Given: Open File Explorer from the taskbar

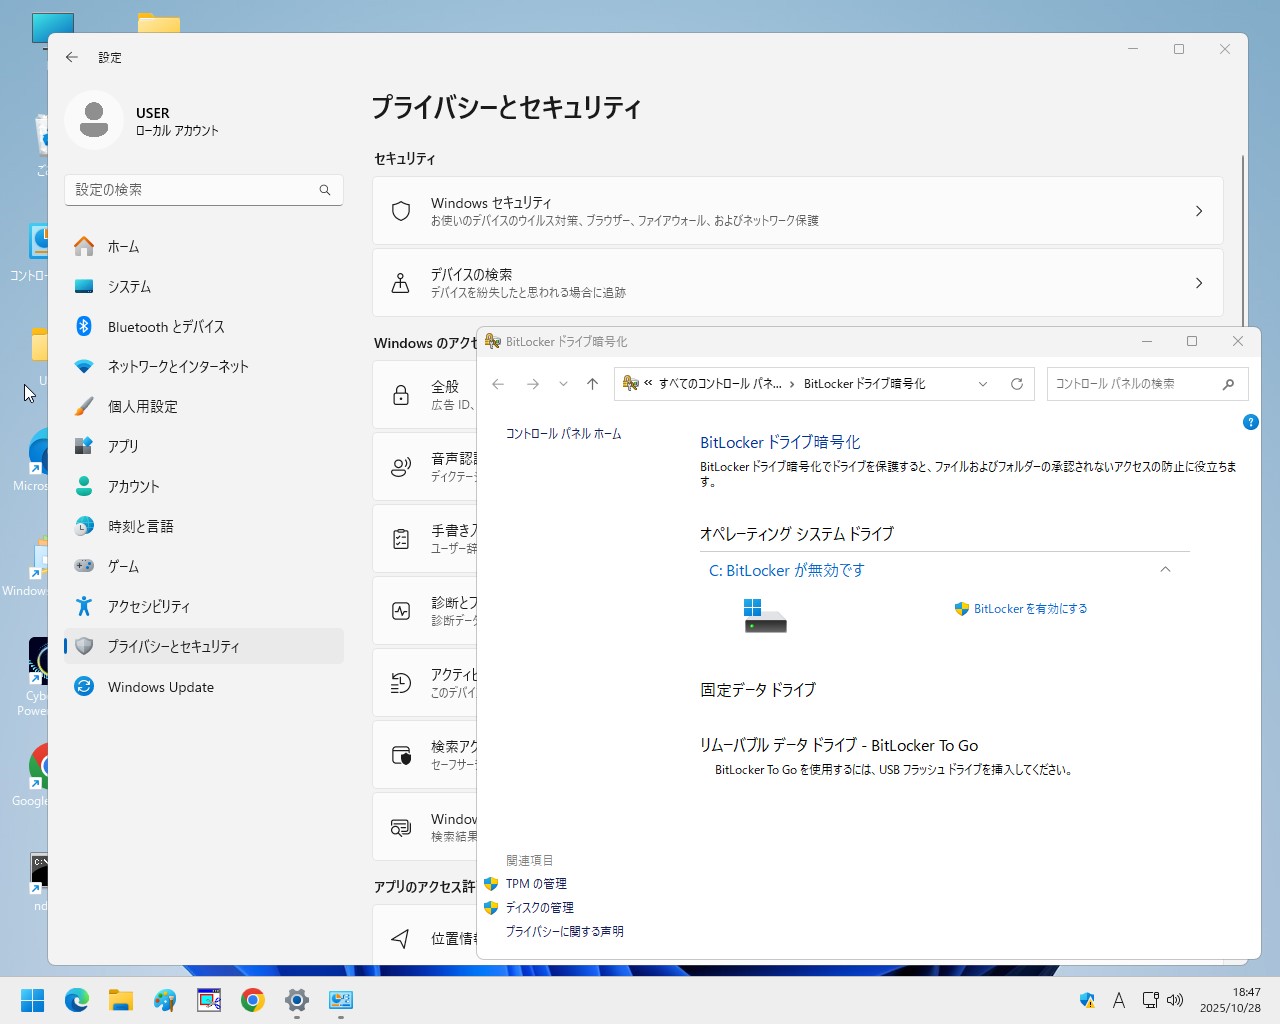Looking at the screenshot, I should tap(121, 1000).
